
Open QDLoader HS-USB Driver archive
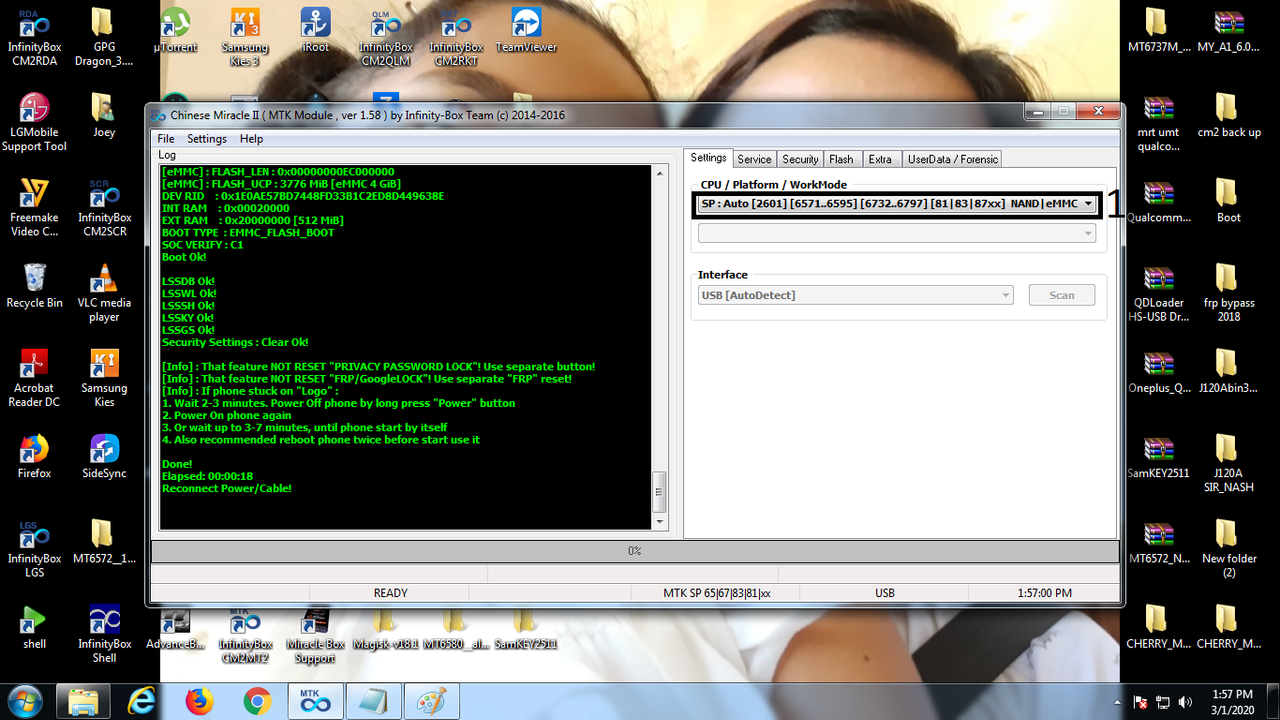point(1158,292)
